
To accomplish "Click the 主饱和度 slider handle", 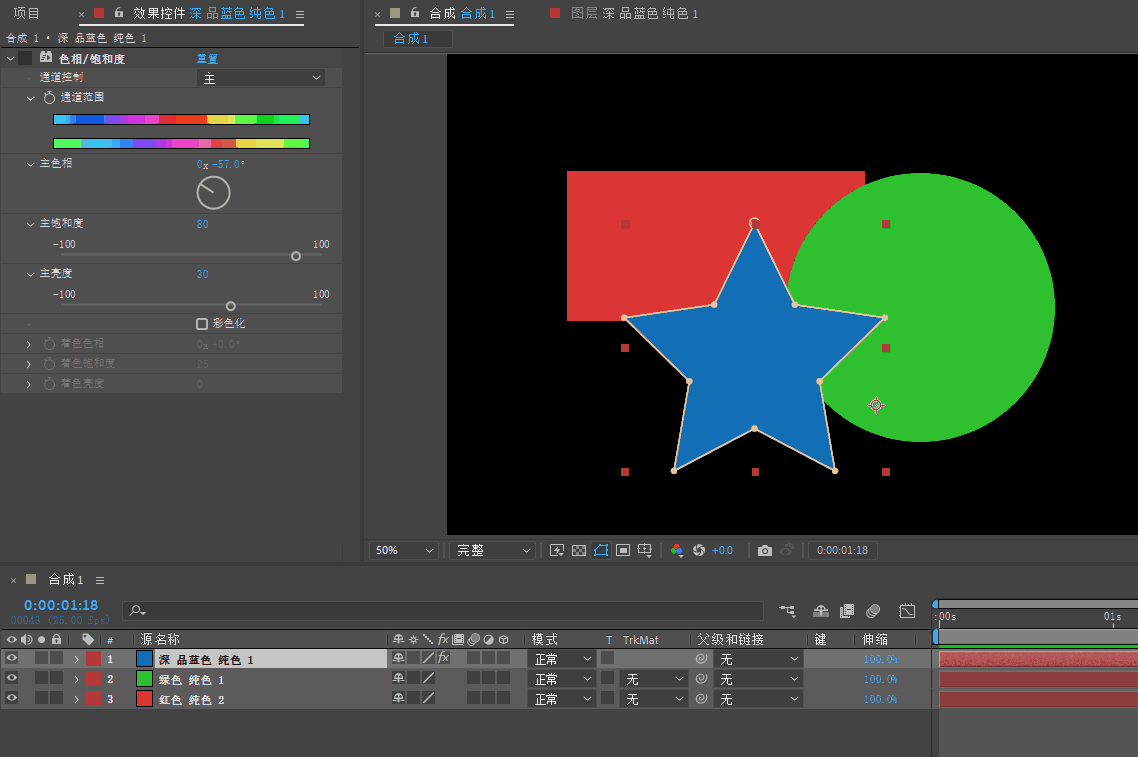I will (296, 256).
